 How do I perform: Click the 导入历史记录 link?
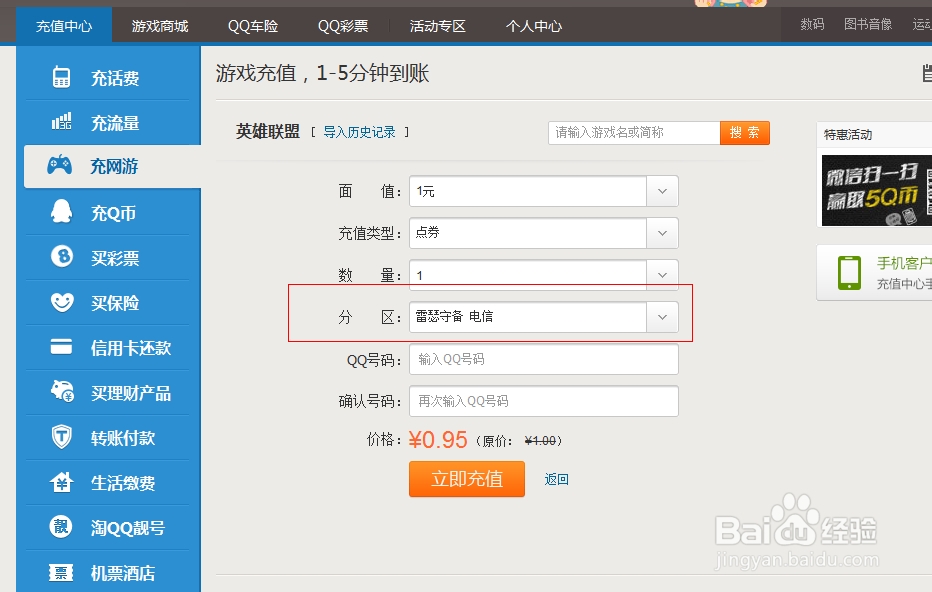click(x=360, y=132)
